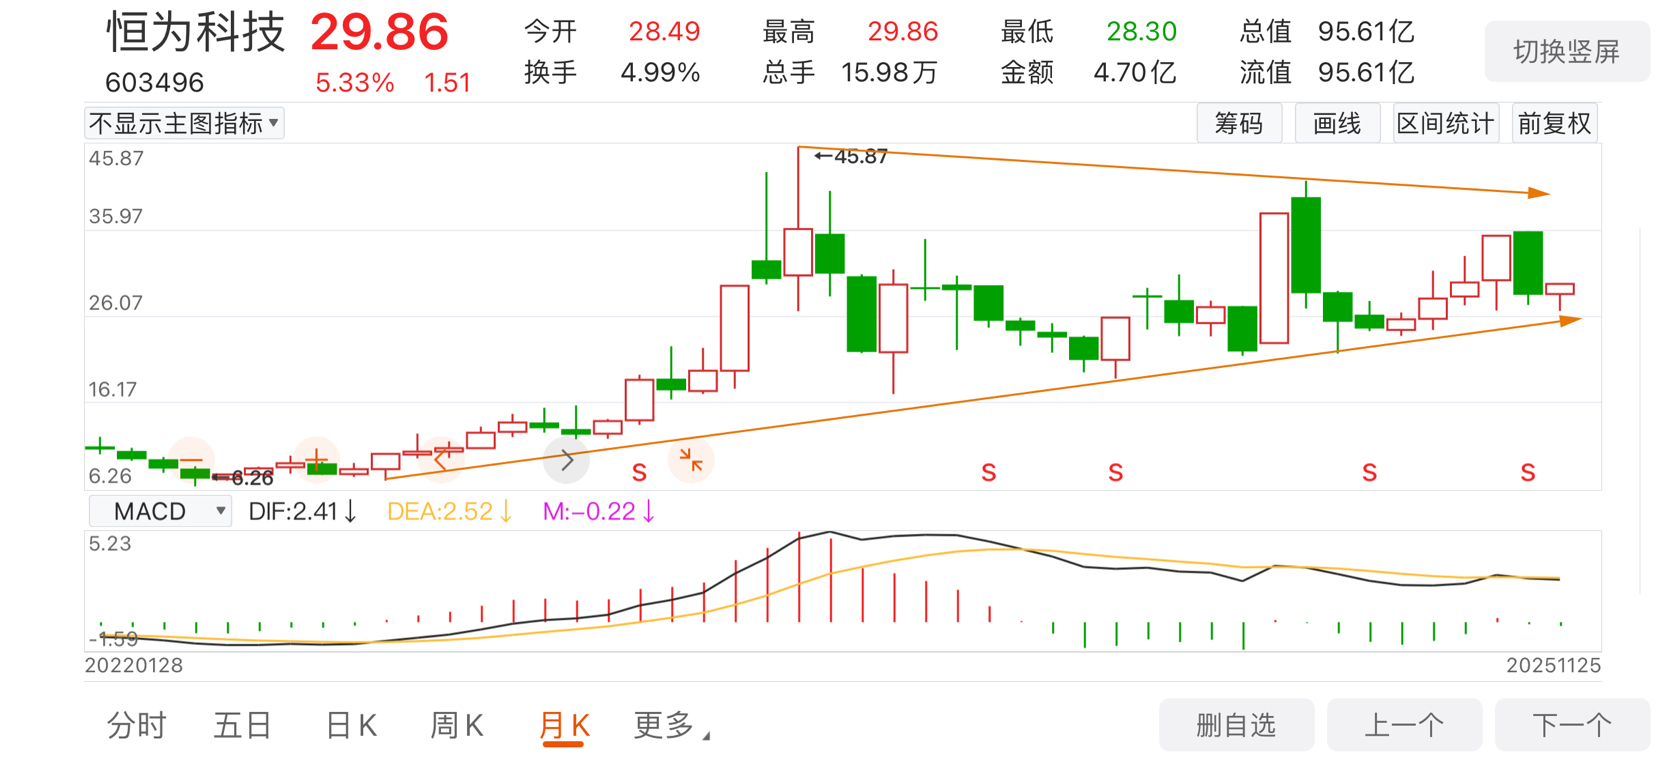Click the M:-0.22 indicator value

click(599, 511)
